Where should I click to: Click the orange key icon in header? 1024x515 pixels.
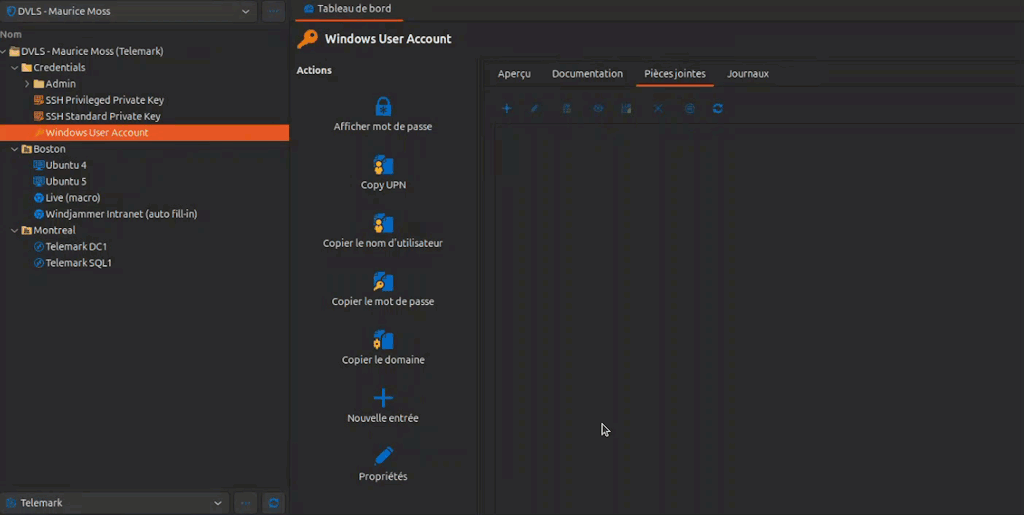point(307,39)
